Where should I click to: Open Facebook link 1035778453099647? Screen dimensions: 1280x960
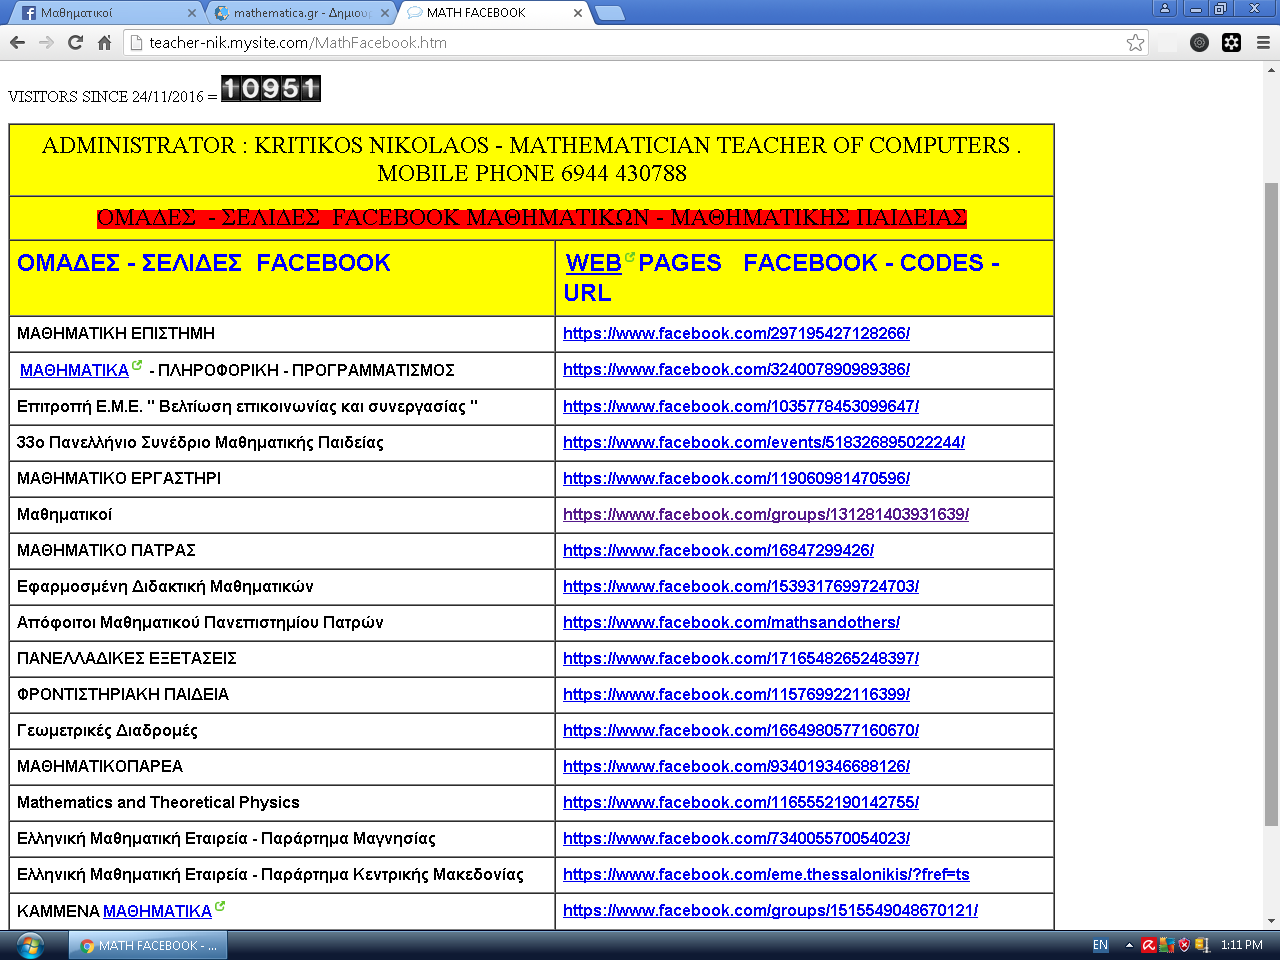741,406
